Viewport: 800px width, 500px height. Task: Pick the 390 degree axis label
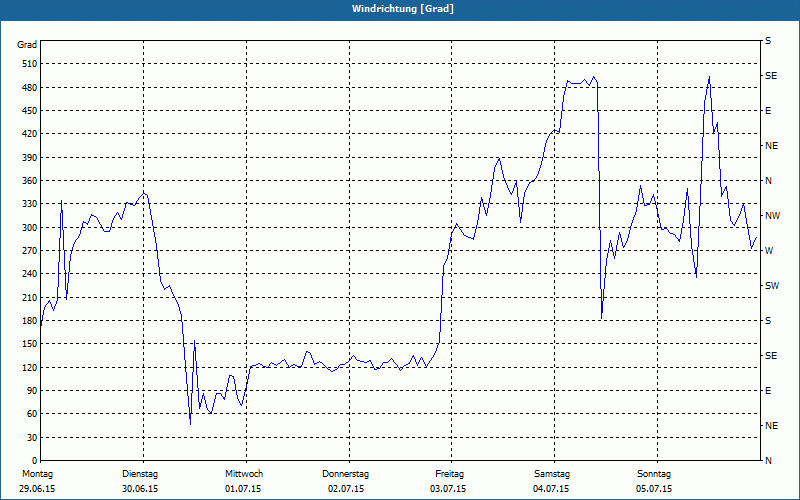click(30, 158)
